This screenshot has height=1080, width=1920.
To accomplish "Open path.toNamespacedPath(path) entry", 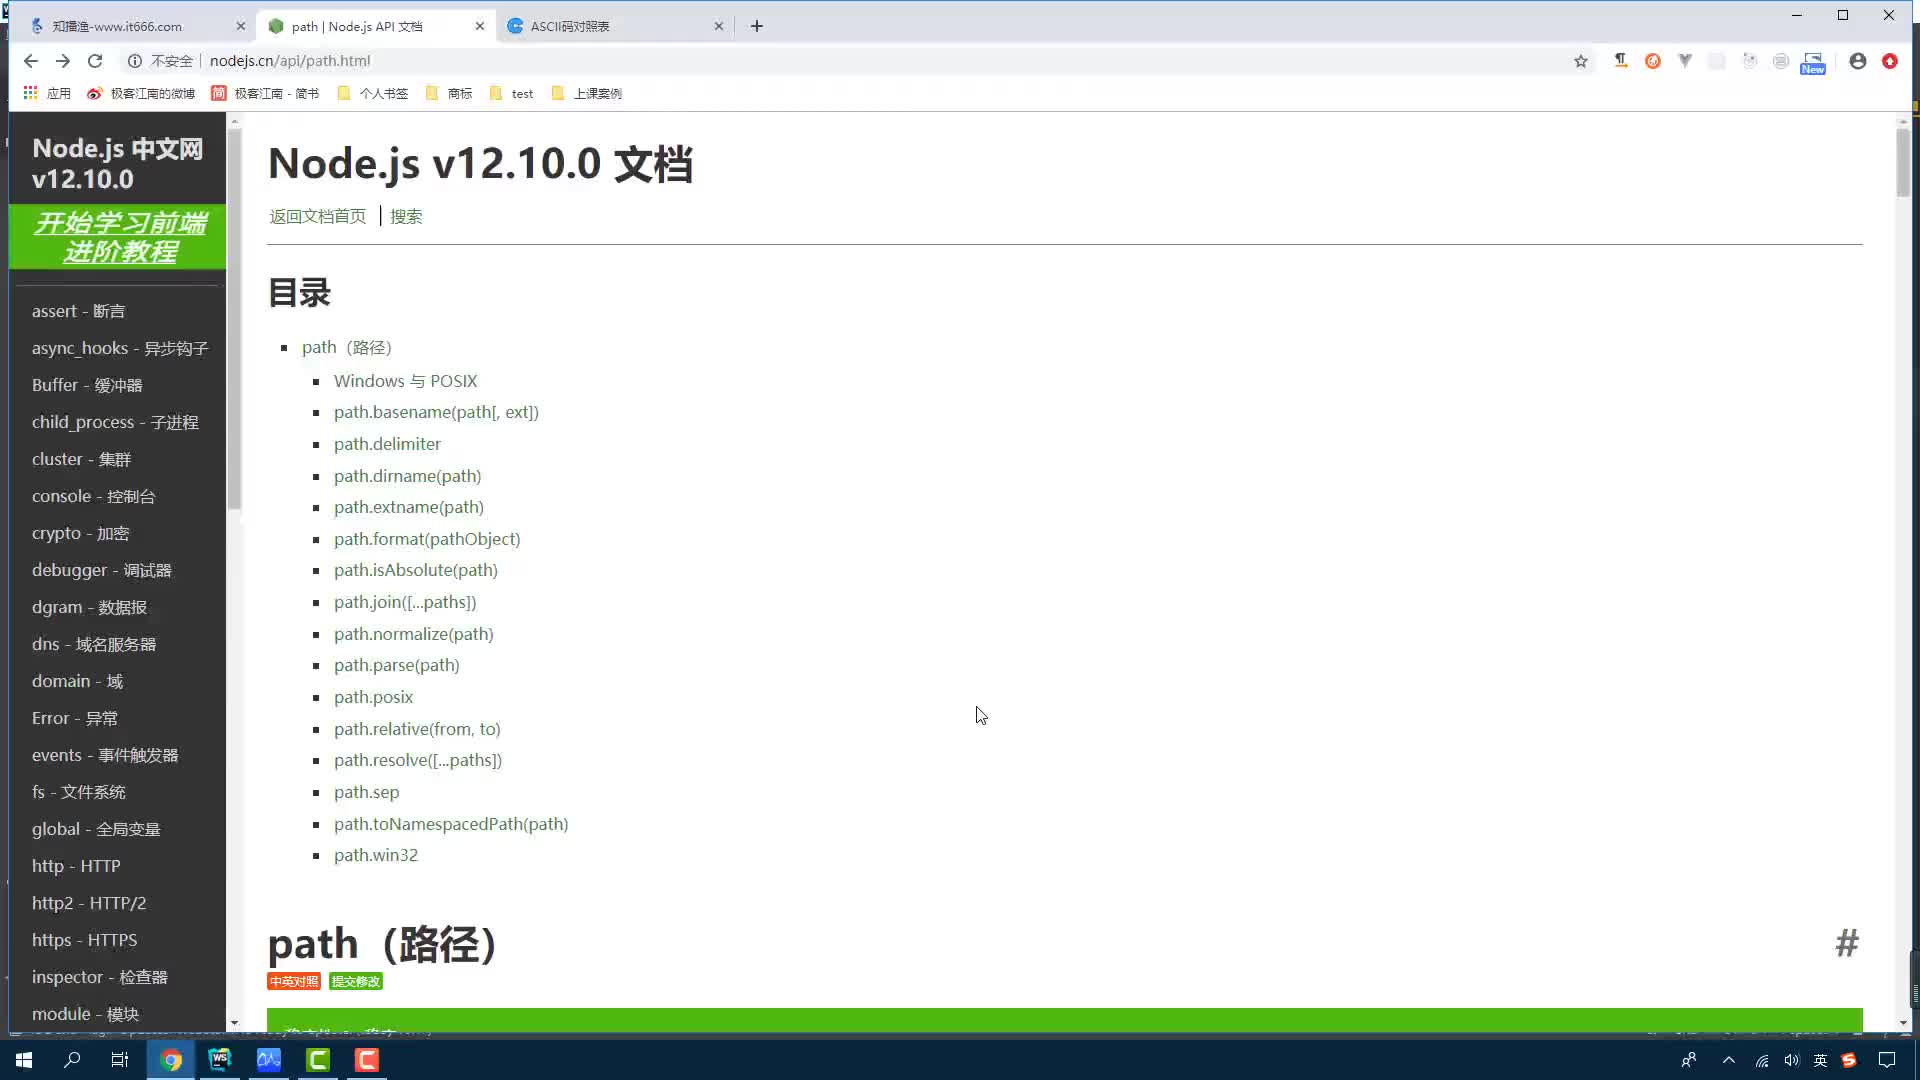I will point(451,824).
